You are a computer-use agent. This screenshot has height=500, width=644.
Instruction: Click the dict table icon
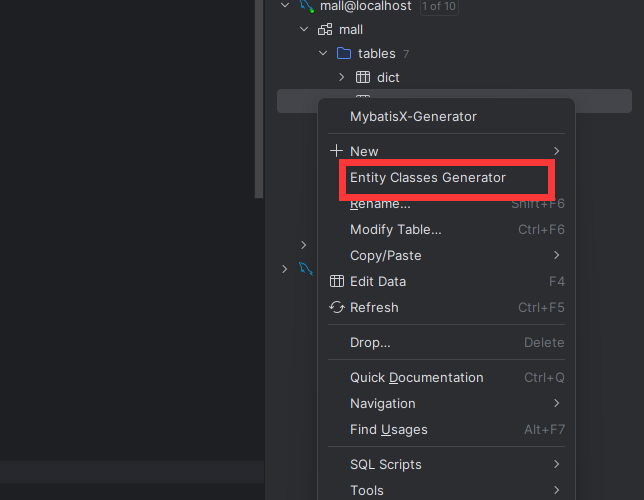point(363,77)
